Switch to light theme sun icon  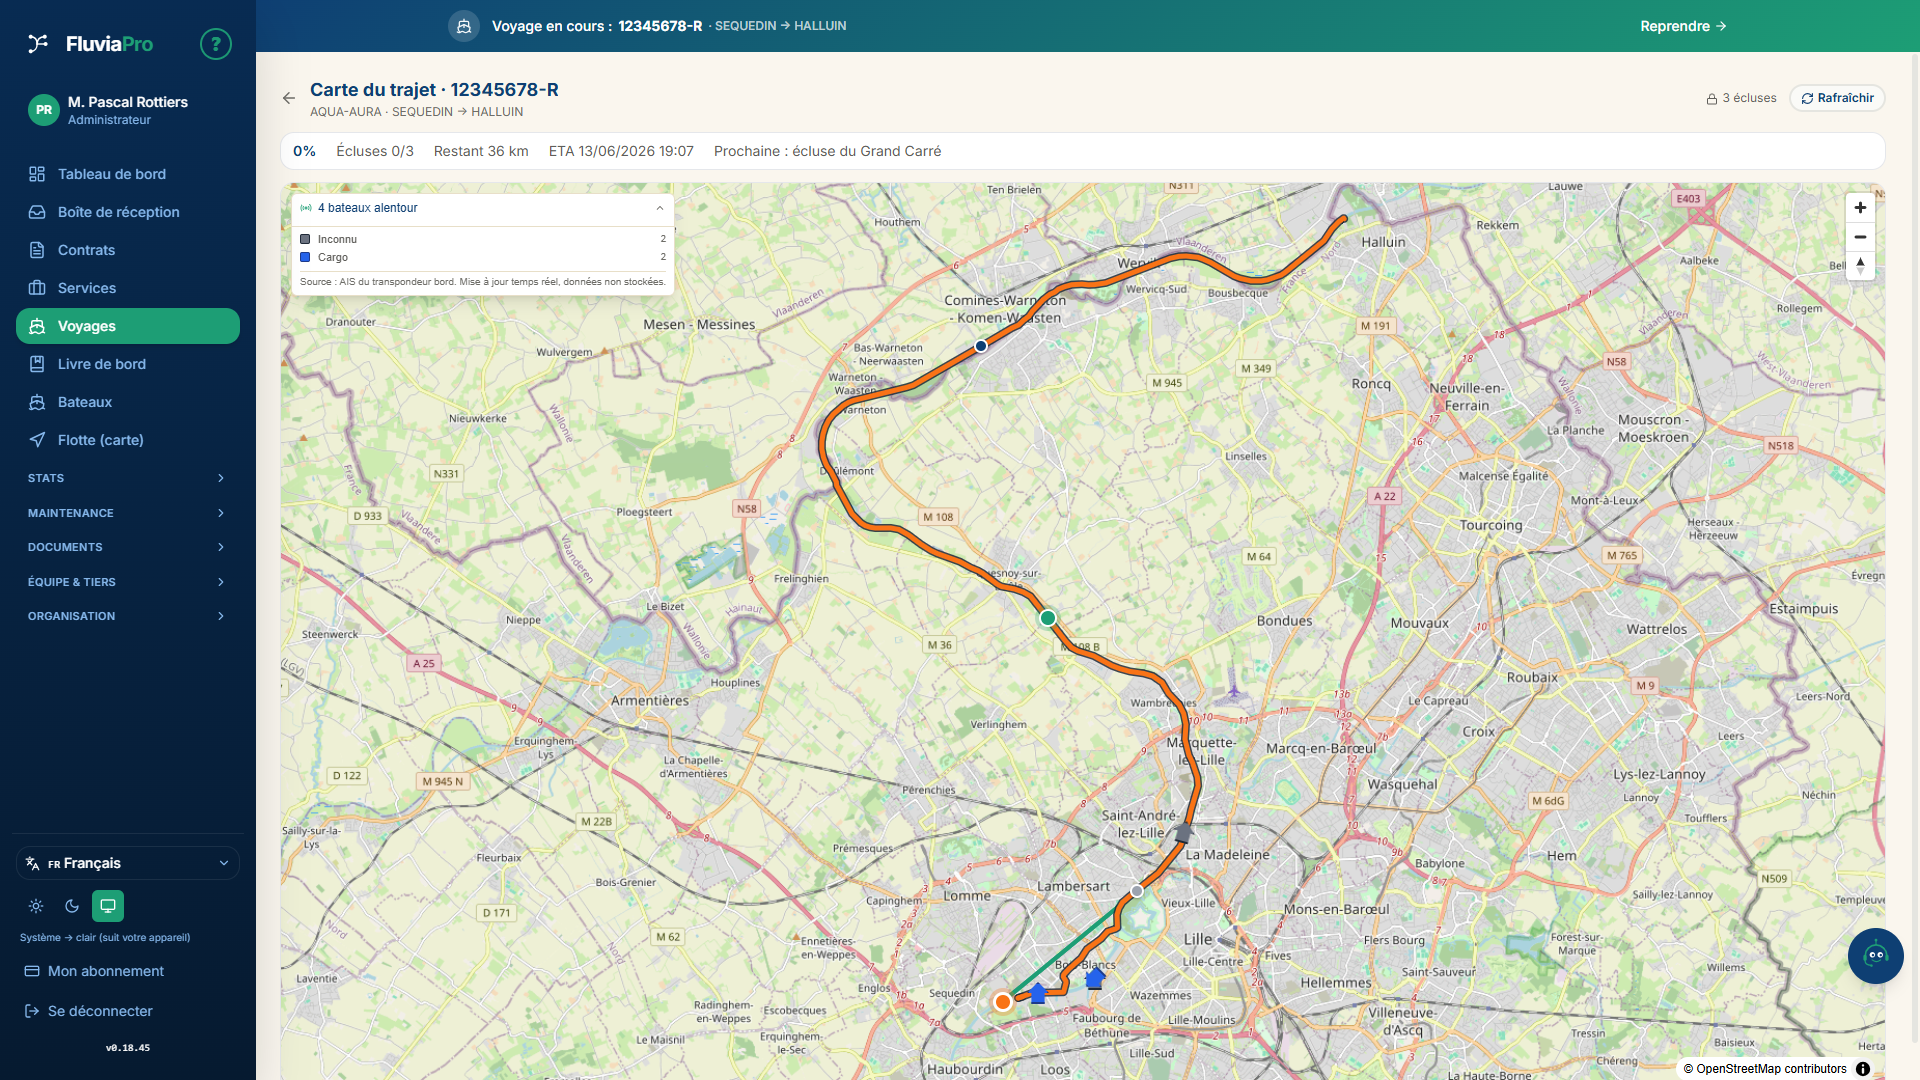(36, 906)
